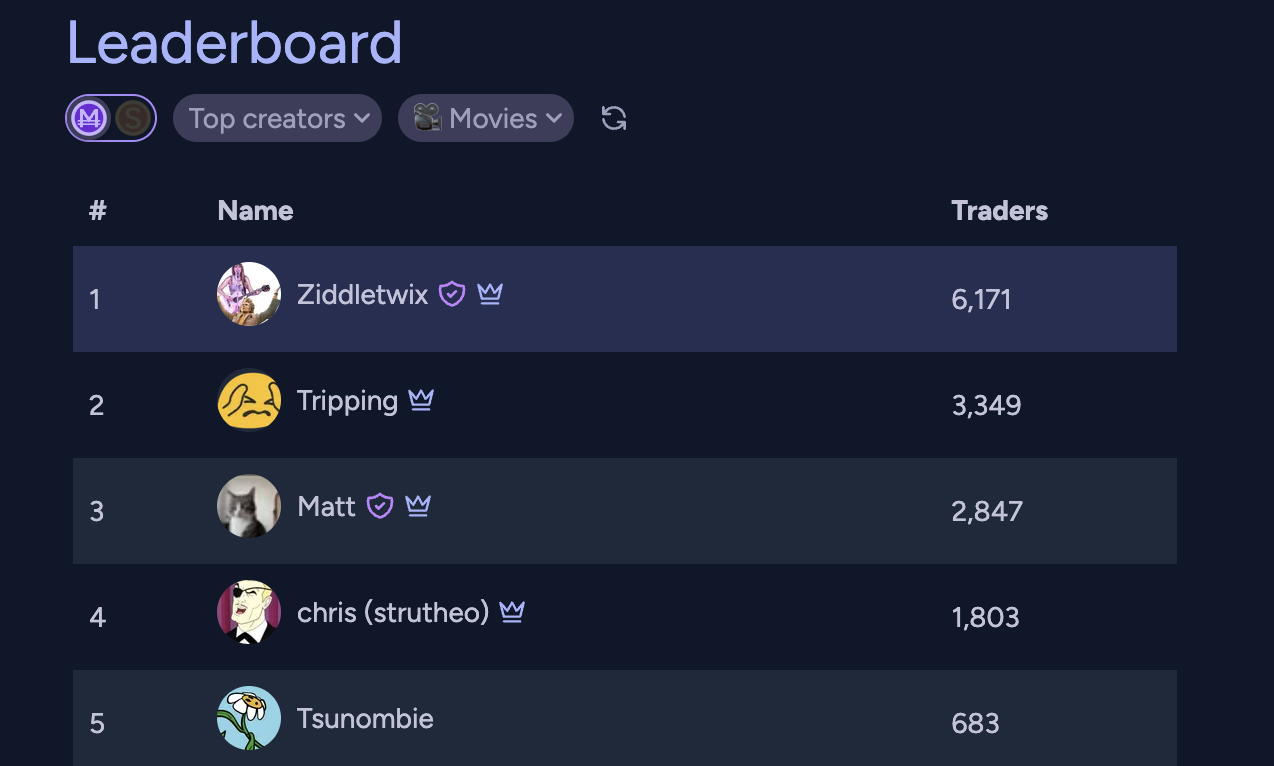1274x766 pixels.
Task: Click the Tsunombie flower avatar
Action: coord(249,718)
